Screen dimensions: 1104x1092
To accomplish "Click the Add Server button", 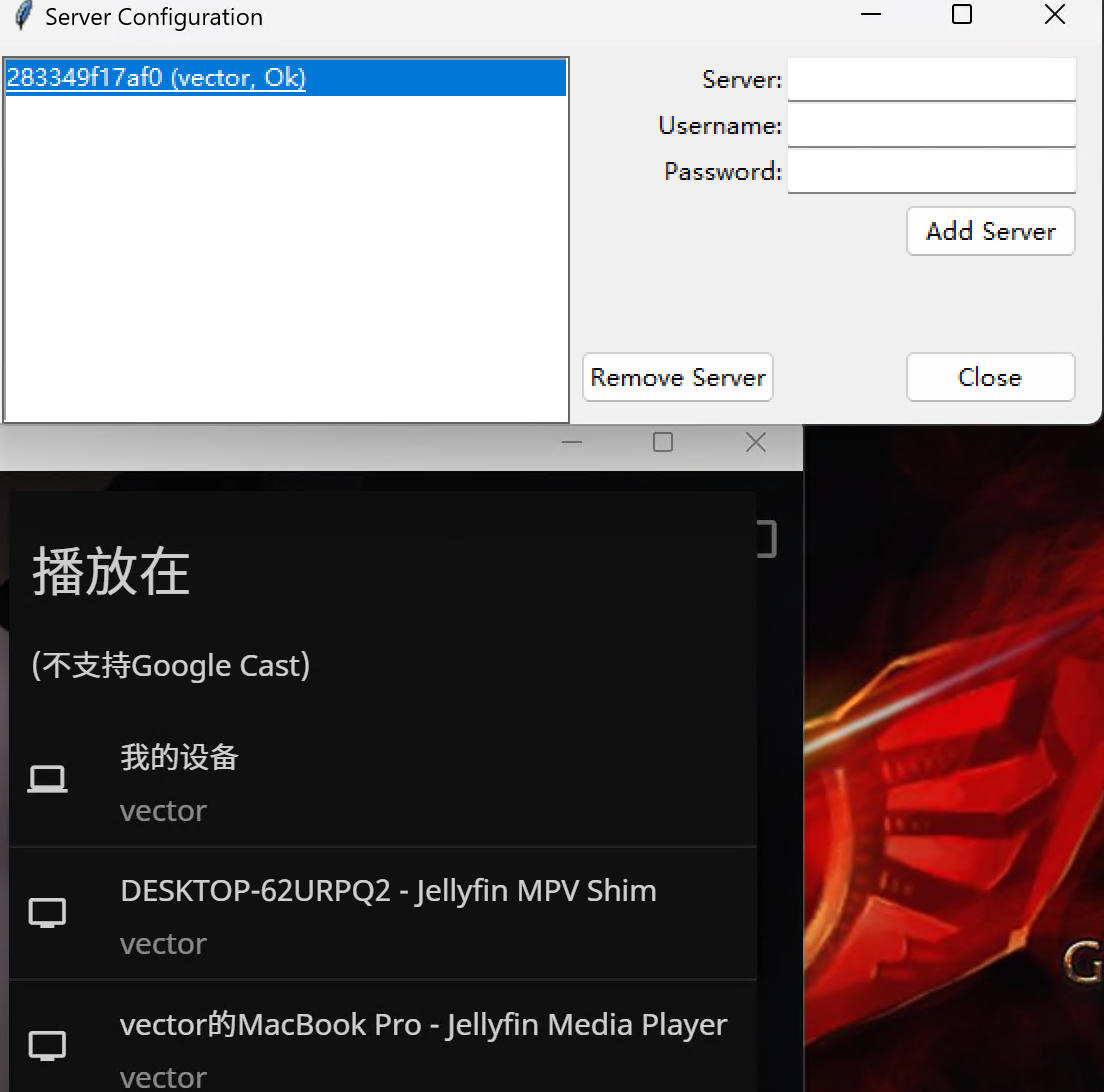I will point(989,231).
